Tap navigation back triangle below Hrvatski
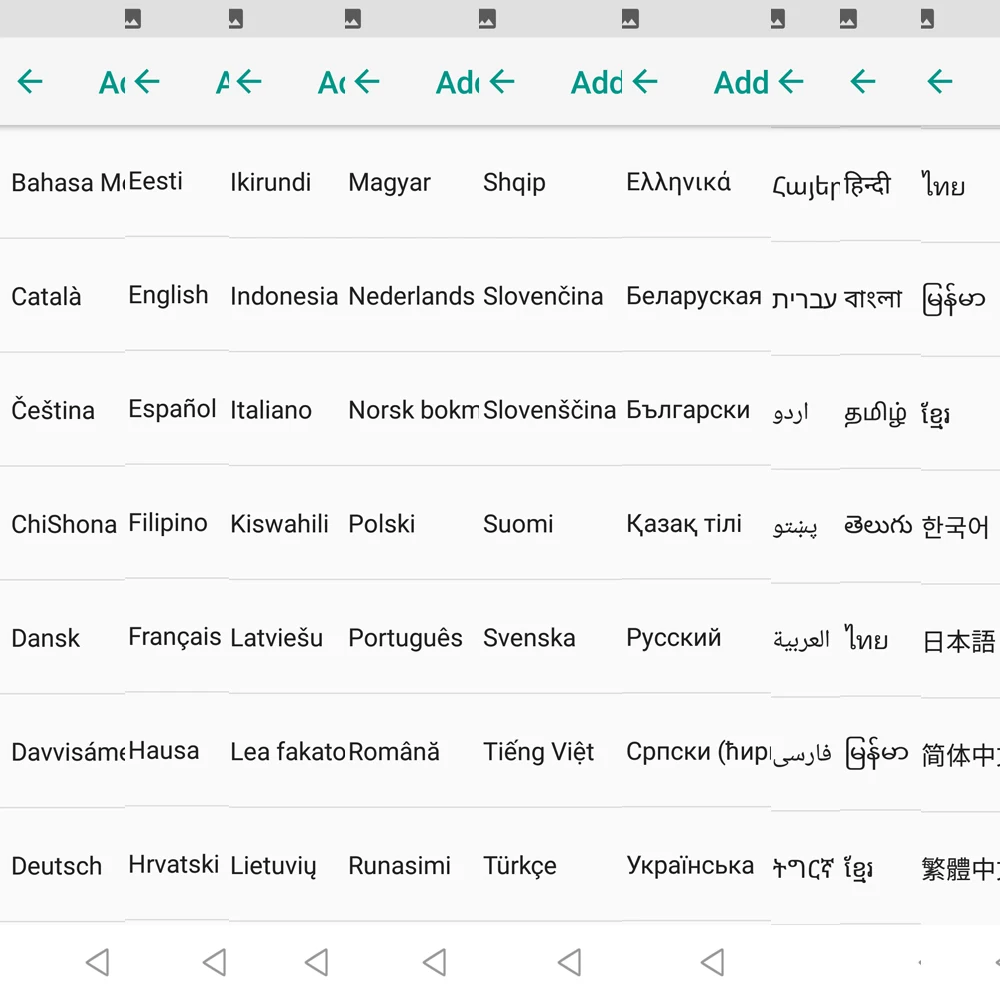 pos(214,962)
